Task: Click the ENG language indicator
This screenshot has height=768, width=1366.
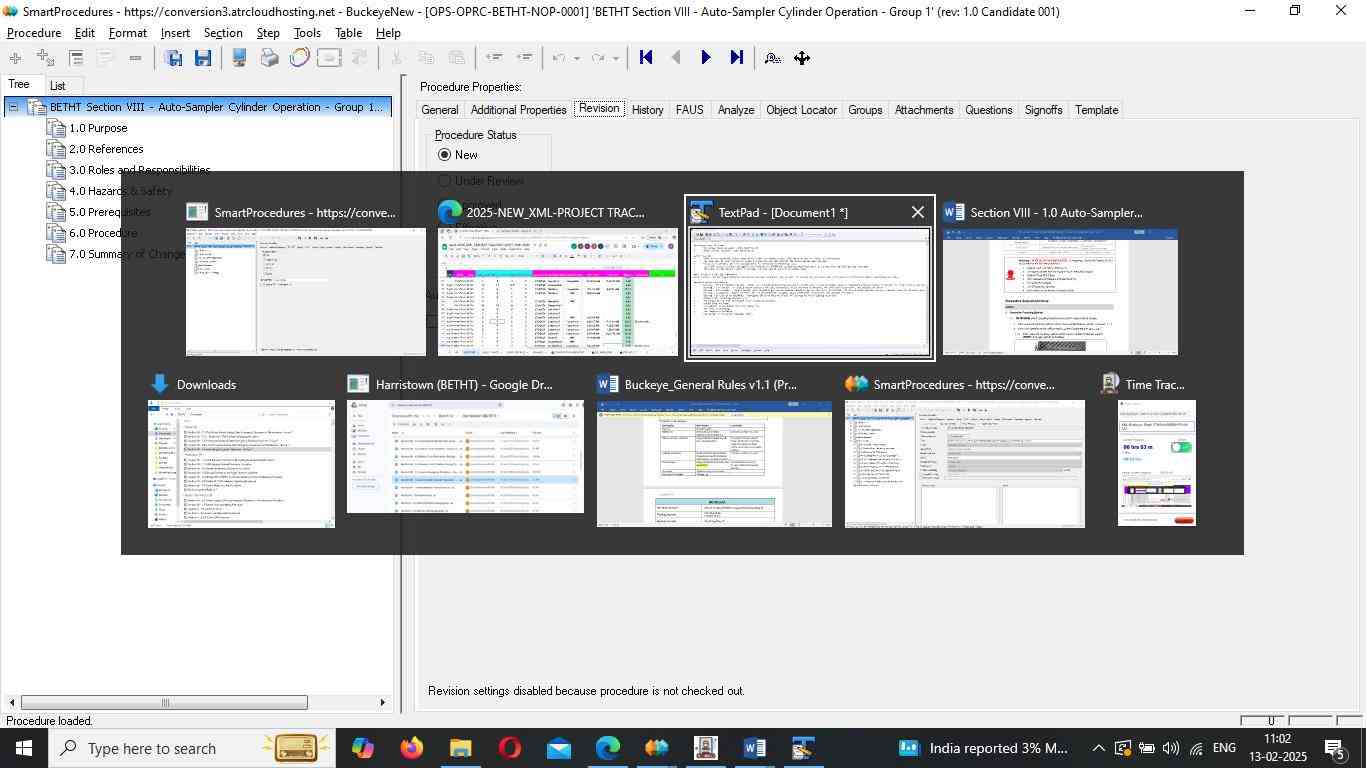Action: 1224,748
